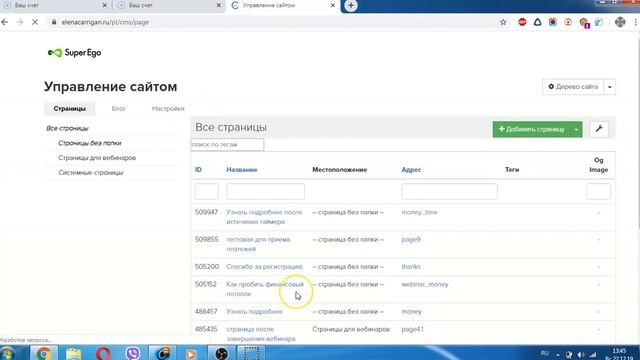Image resolution: width=640 pixels, height=360 pixels.
Task: Open page 'Спасибо за регистрацию'
Action: (x=264, y=267)
